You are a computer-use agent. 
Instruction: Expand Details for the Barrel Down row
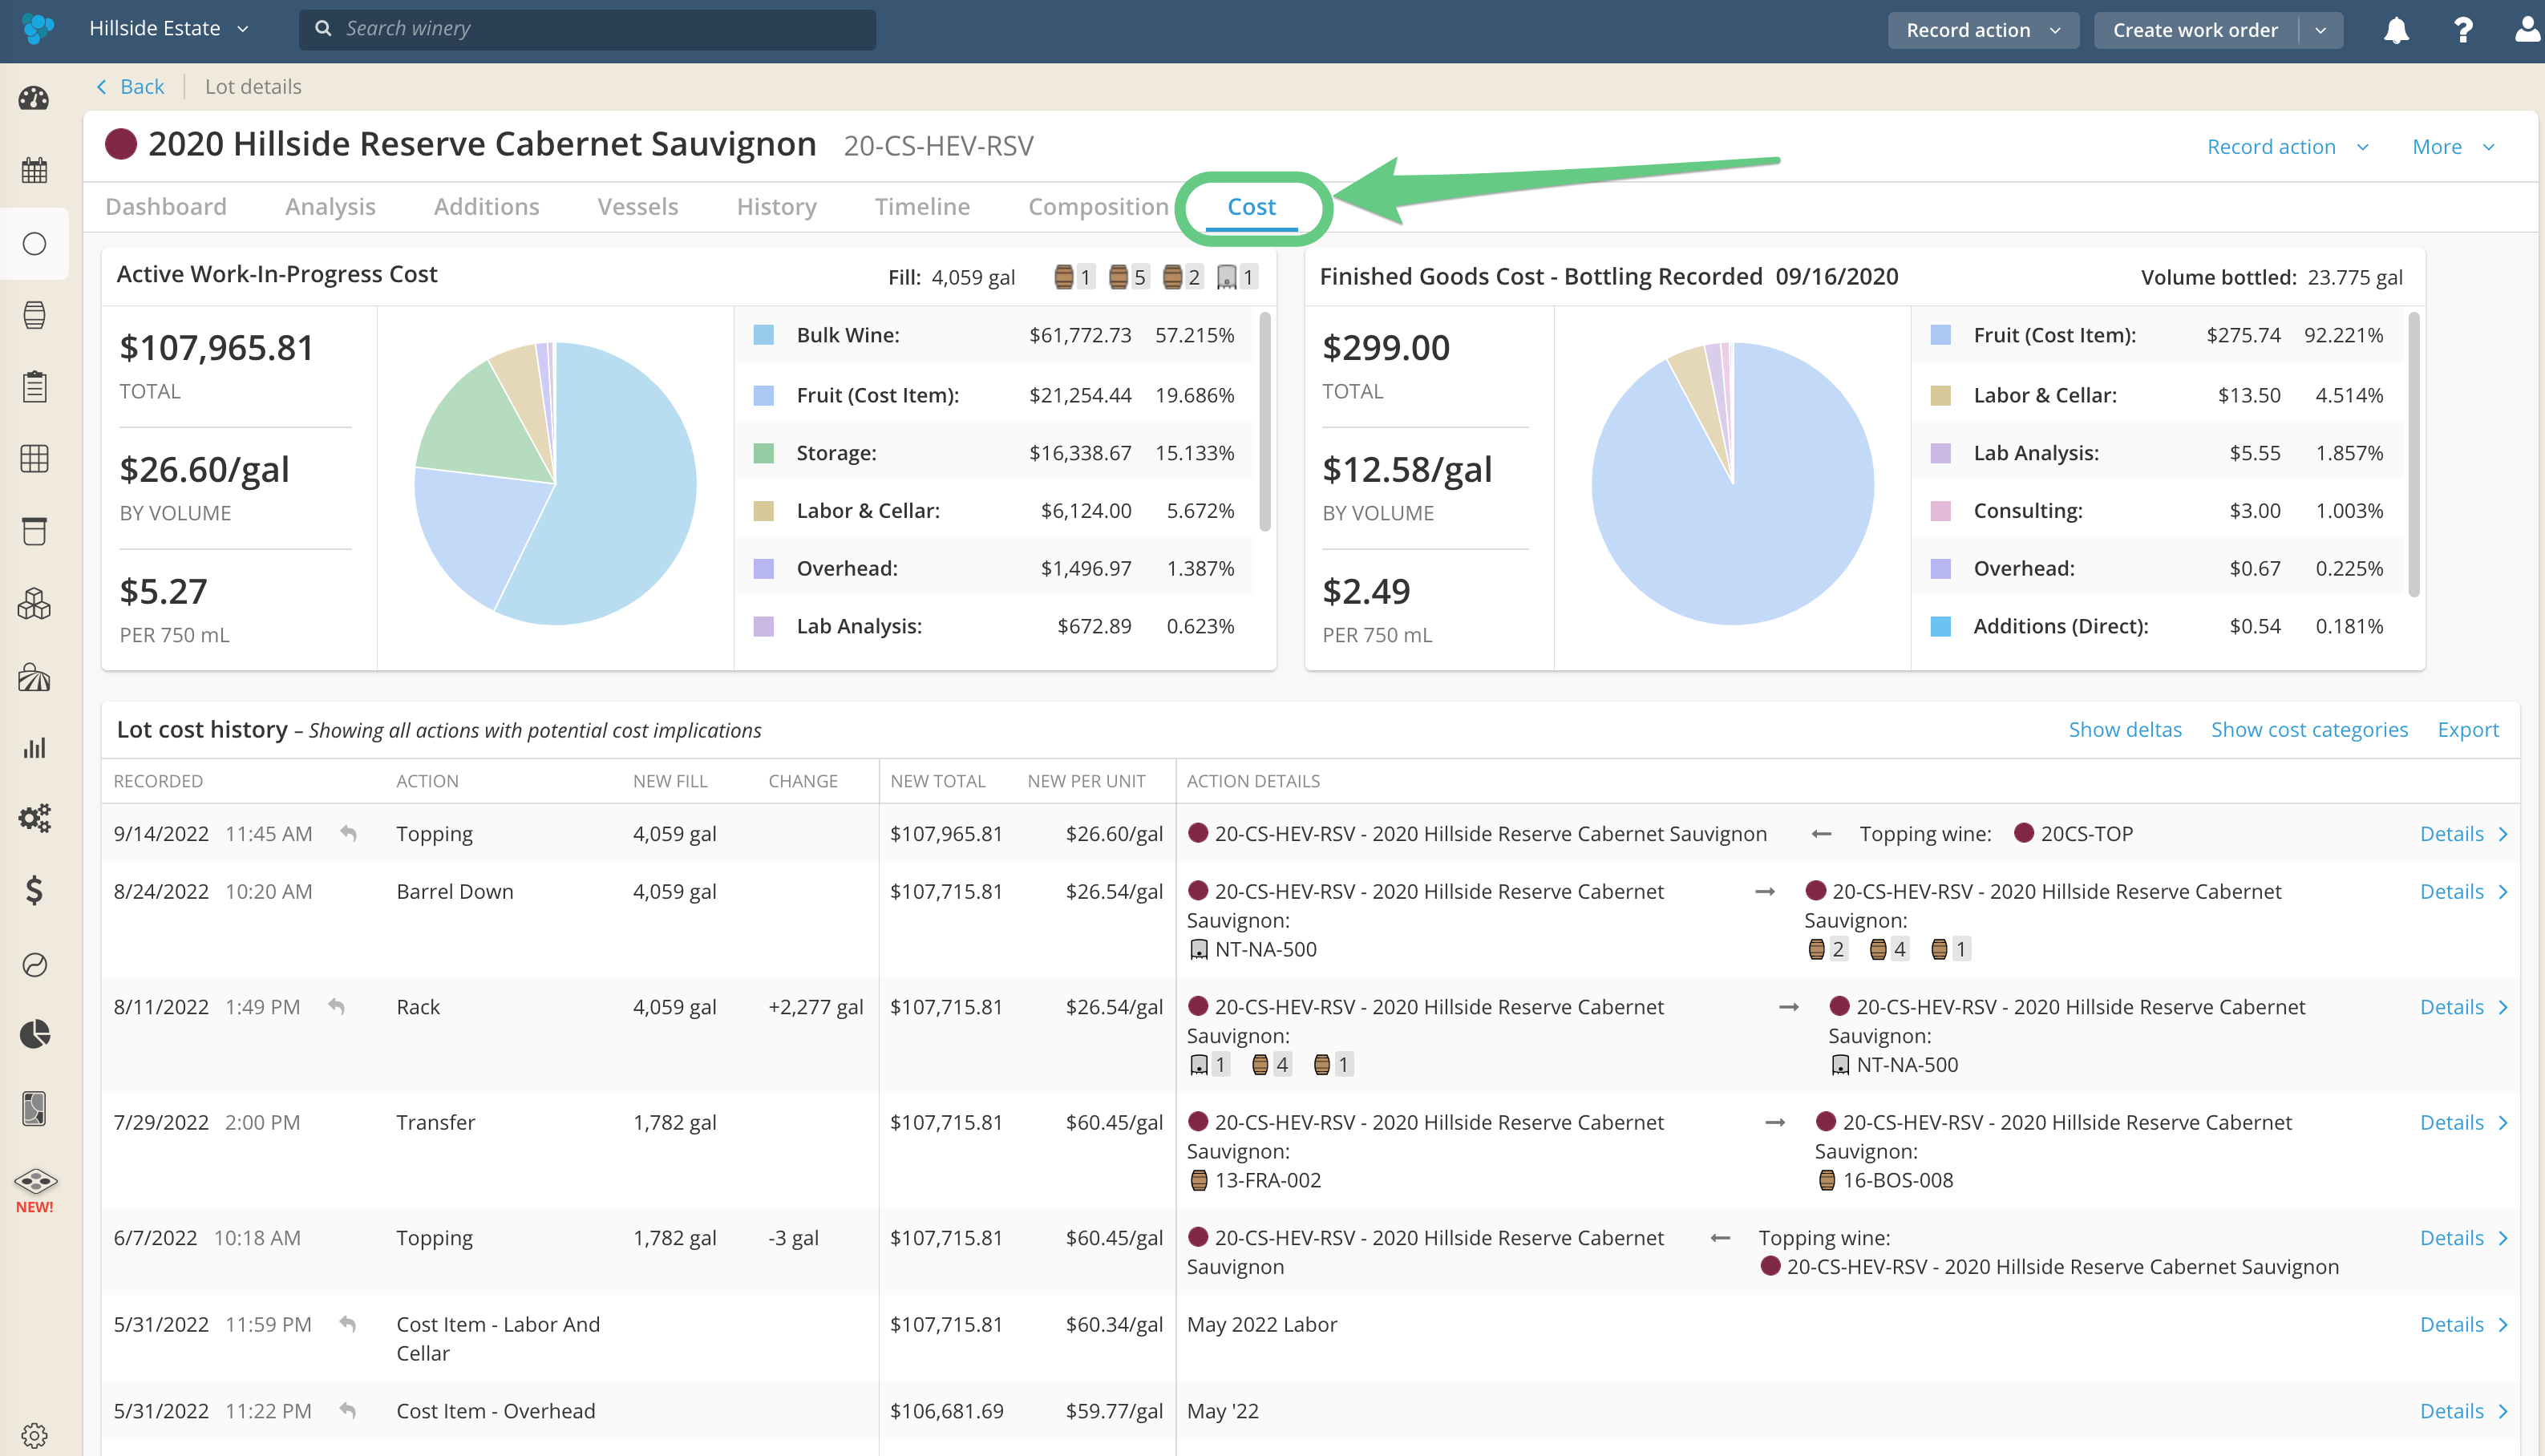click(2464, 891)
